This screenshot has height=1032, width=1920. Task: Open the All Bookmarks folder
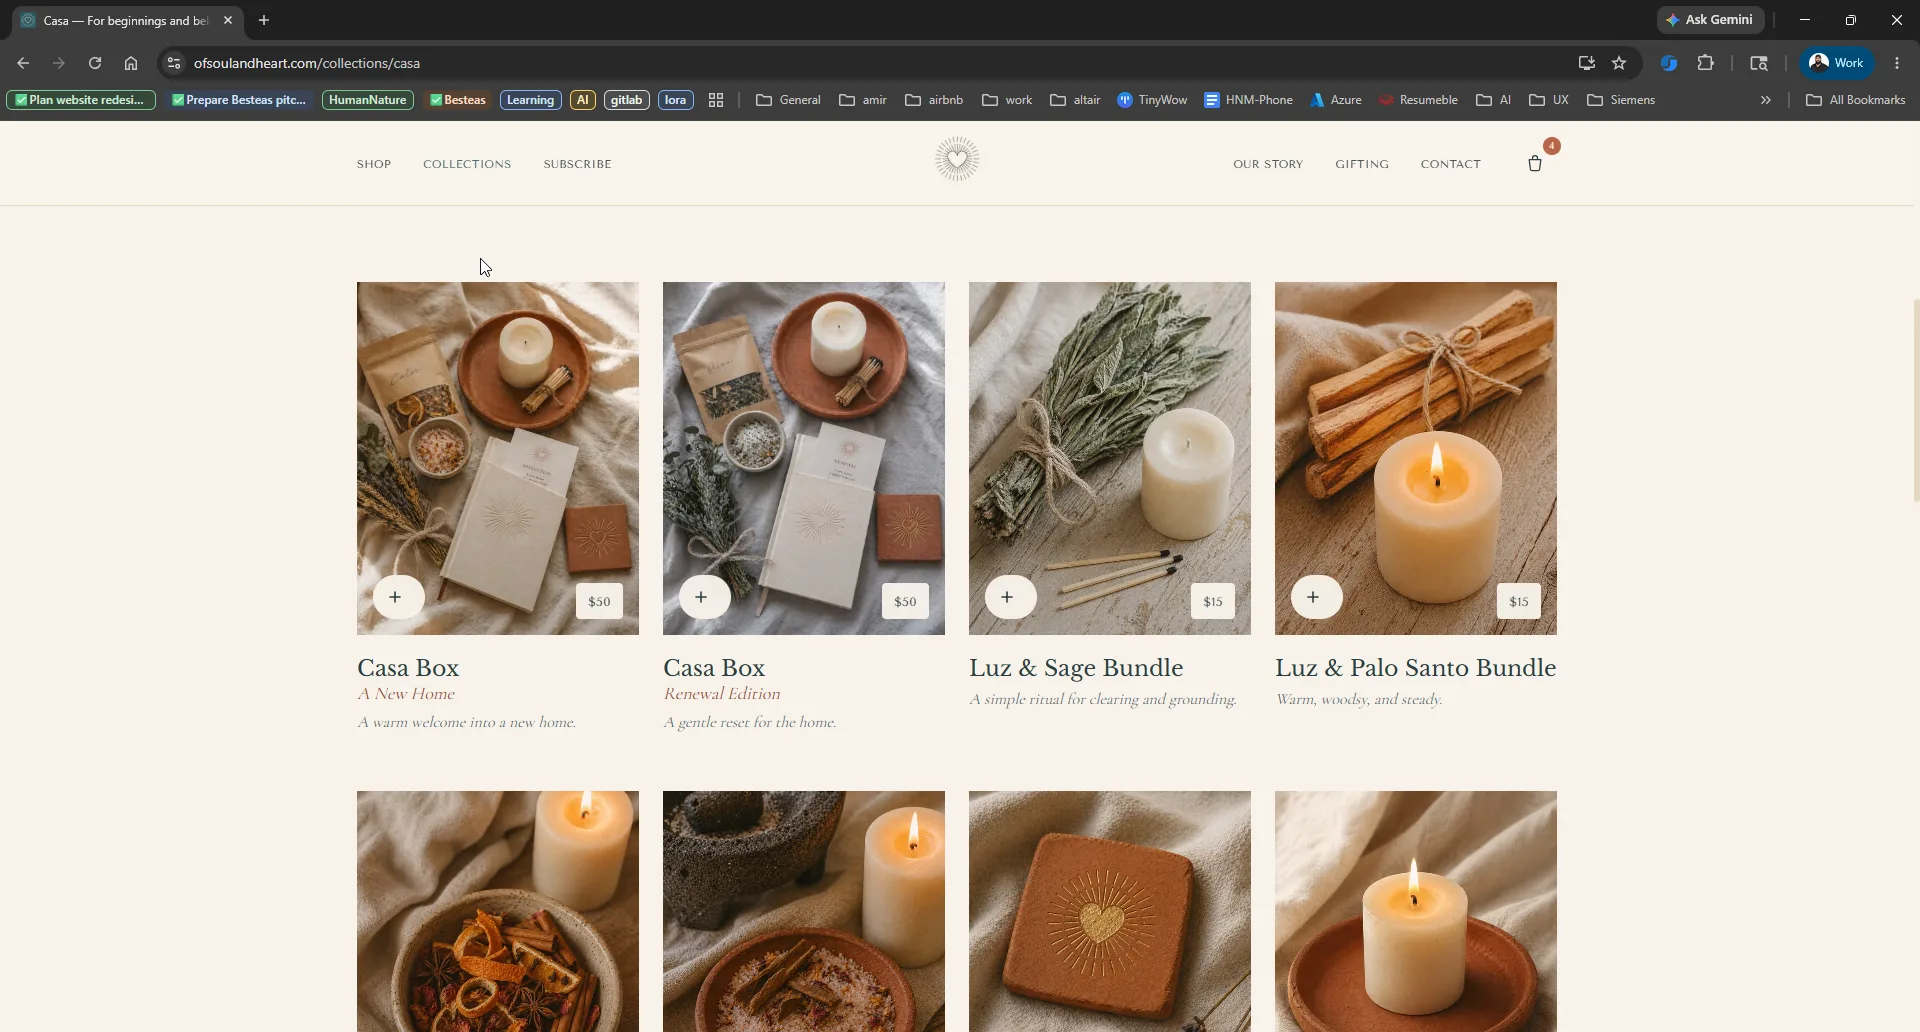pos(1855,100)
